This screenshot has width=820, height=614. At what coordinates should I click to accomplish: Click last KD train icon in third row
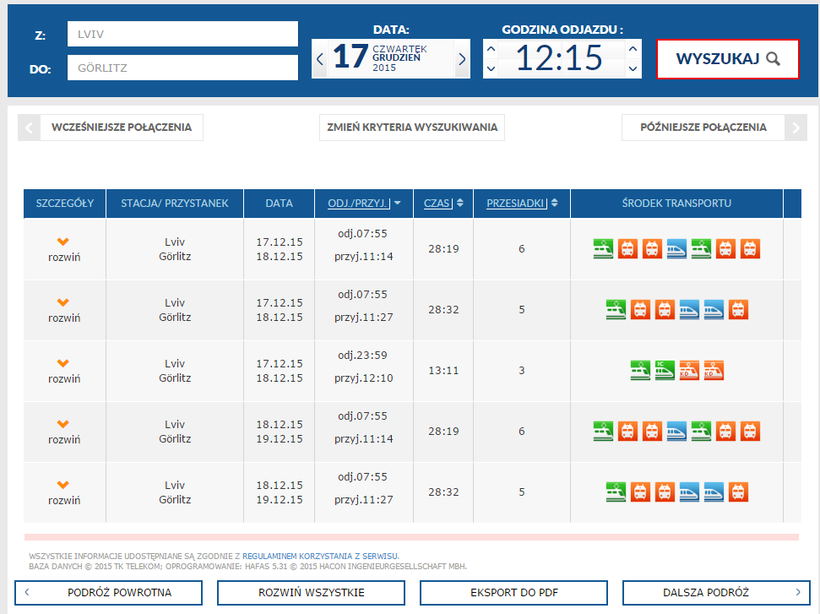713,370
